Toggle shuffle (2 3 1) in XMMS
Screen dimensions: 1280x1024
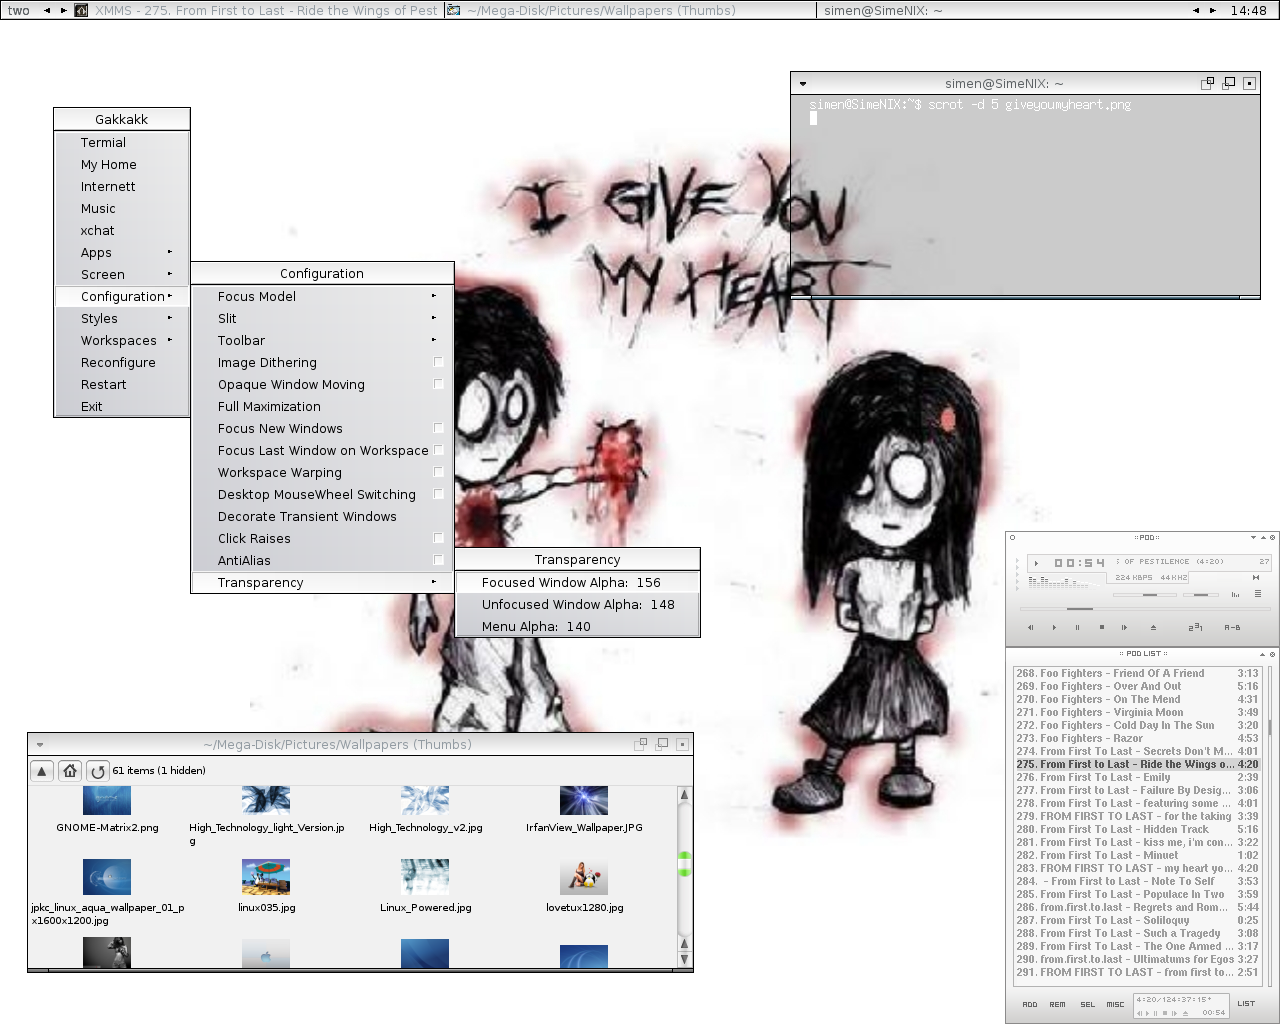pyautogui.click(x=1195, y=627)
